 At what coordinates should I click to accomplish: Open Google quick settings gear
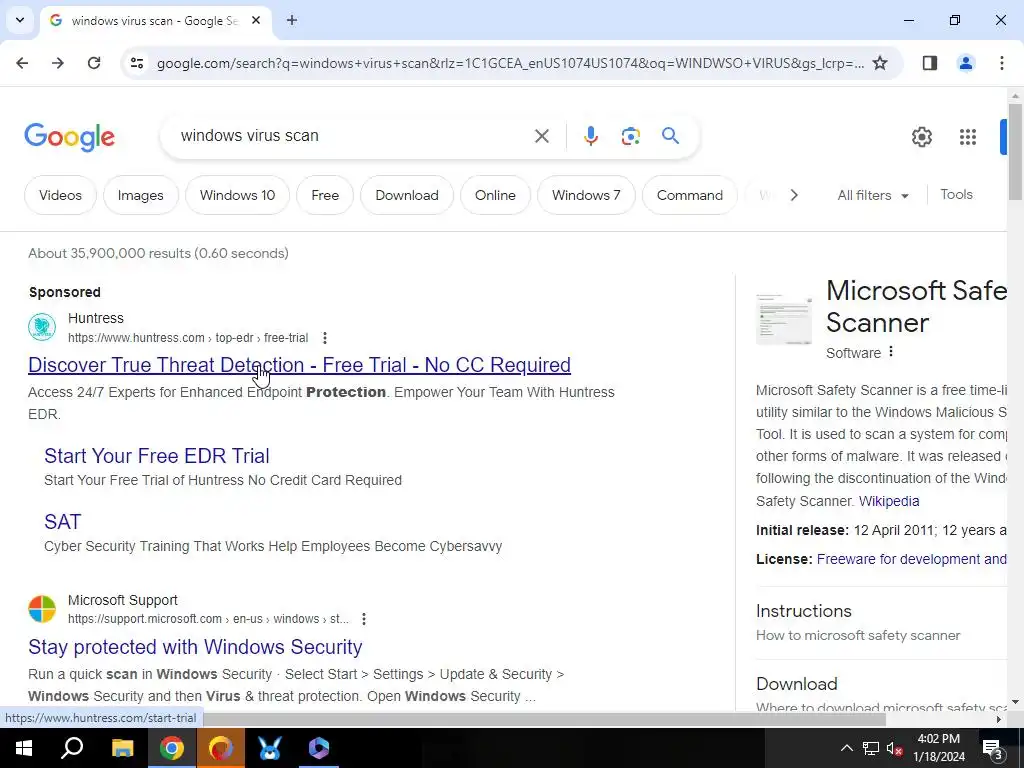[921, 136]
